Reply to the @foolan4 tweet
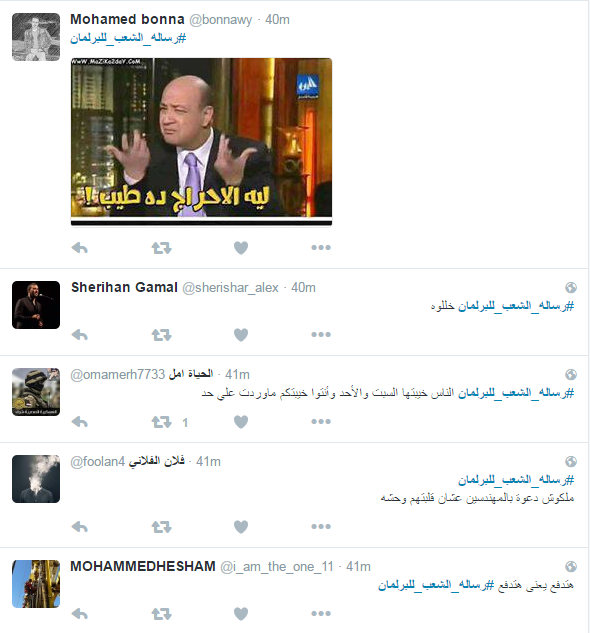The height and width of the screenshot is (633, 590). [x=80, y=527]
